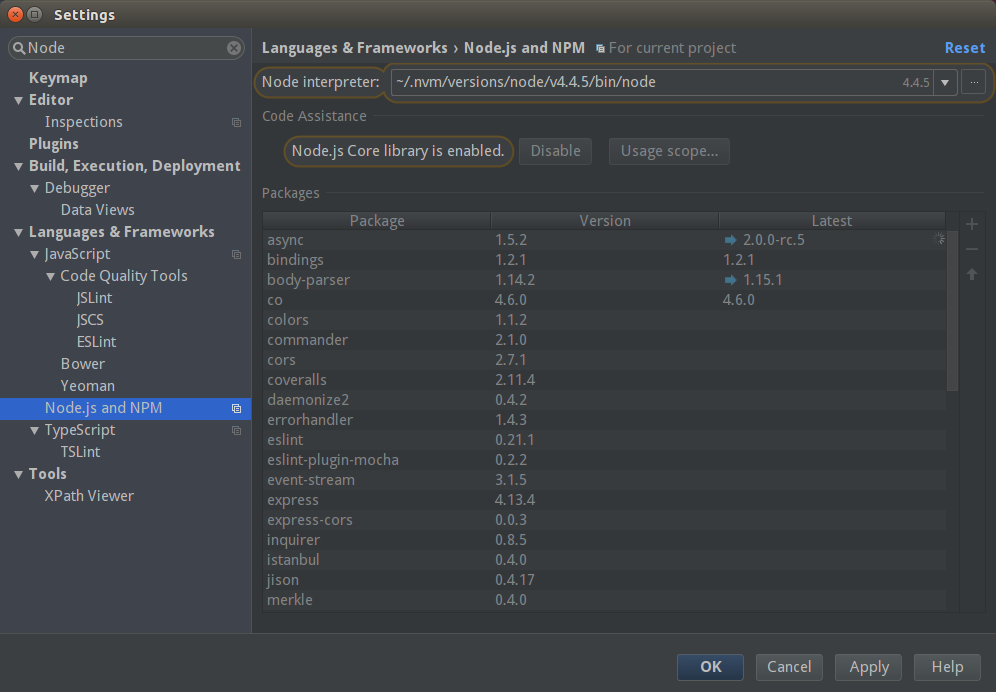
Task: Remove selected package with the minus icon
Action: click(x=972, y=249)
